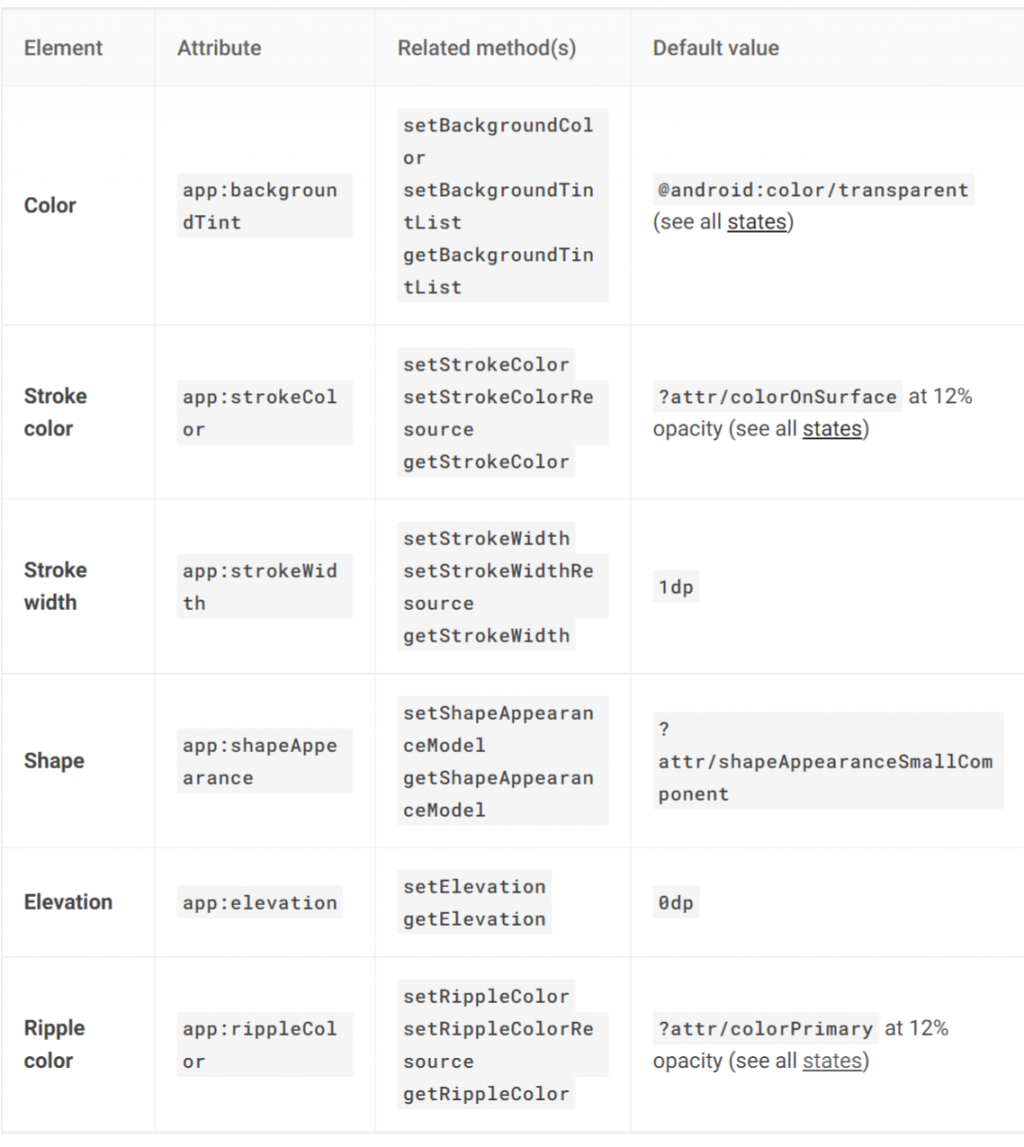
Task: Click the 'states' link in Stroke color row
Action: [831, 429]
